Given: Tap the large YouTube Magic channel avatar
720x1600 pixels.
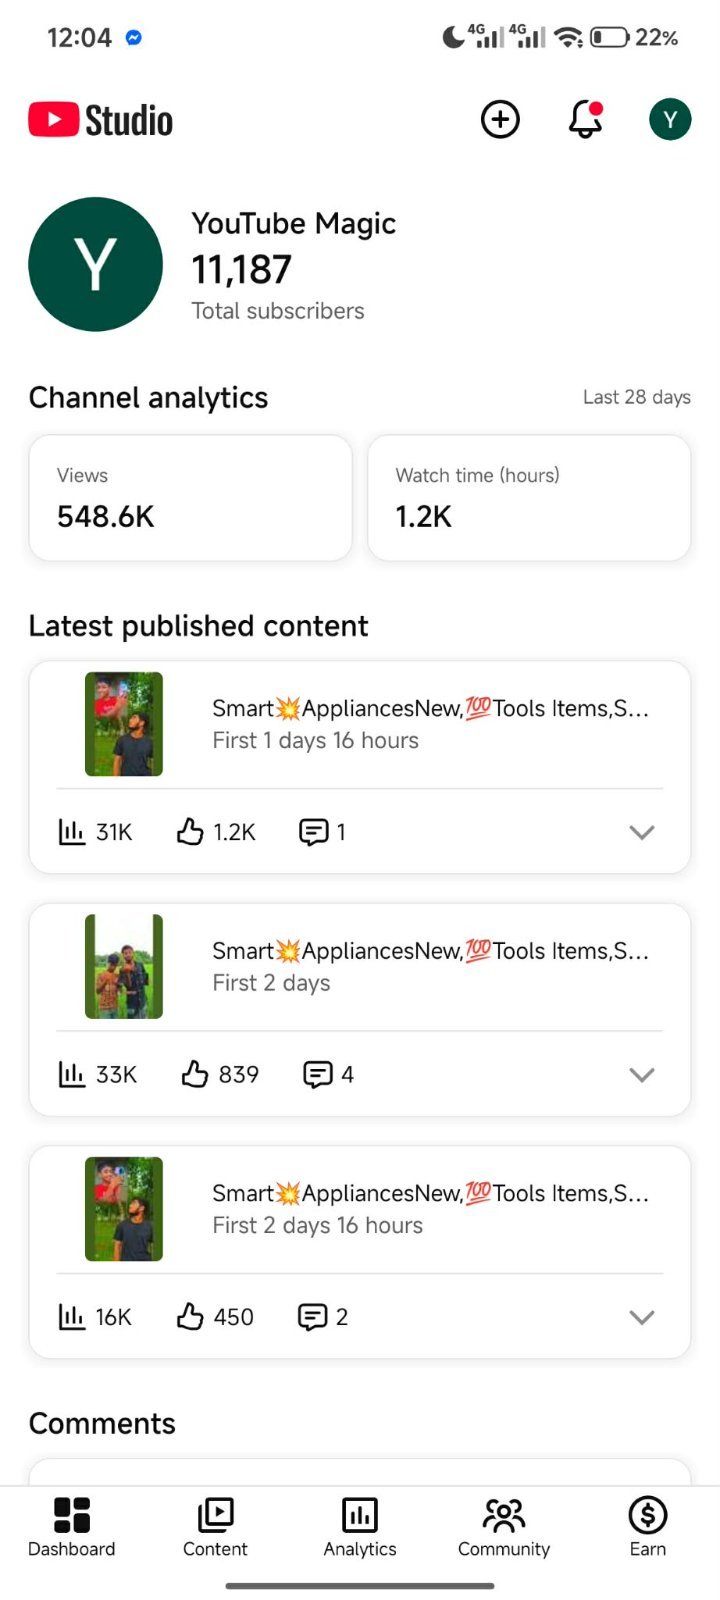Looking at the screenshot, I should tap(95, 264).
